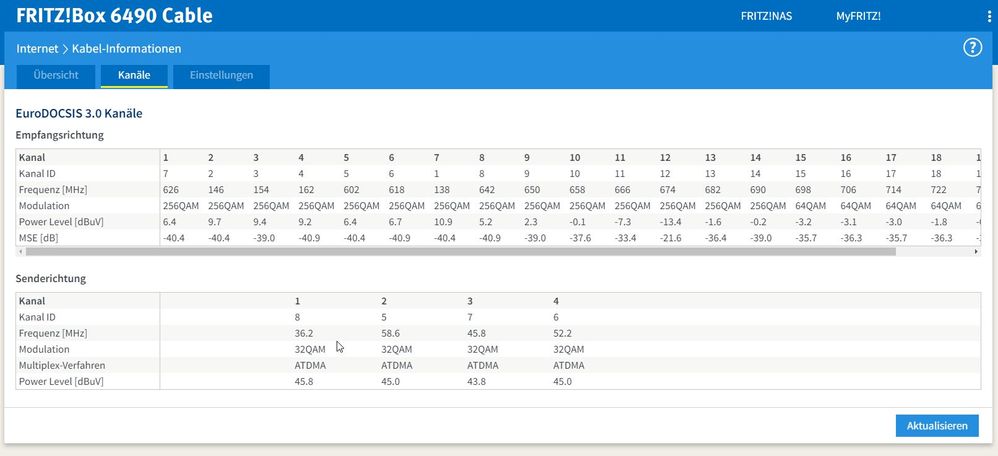The width and height of the screenshot is (998, 456).
Task: Click the downstream frequency value 154
Action: click(260, 190)
